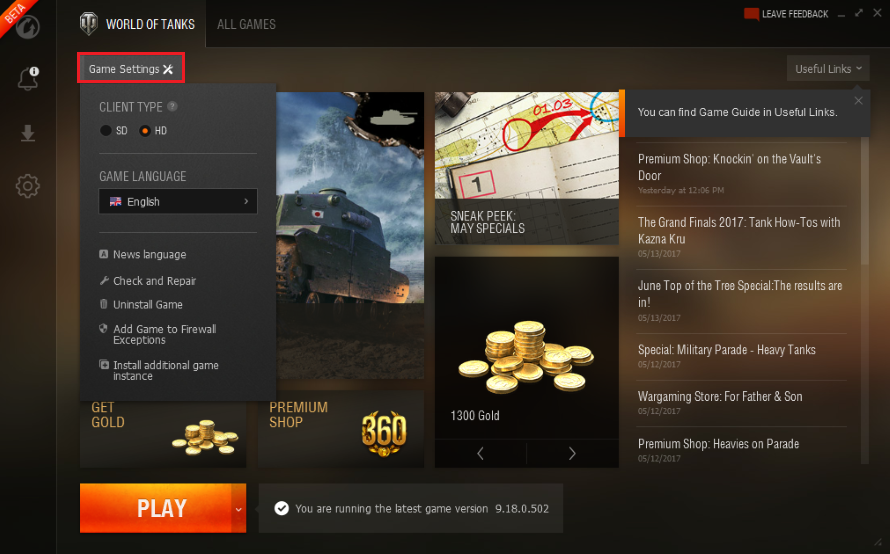Image resolution: width=890 pixels, height=554 pixels.
Task: Open launcher settings gear icon
Action: click(x=27, y=186)
